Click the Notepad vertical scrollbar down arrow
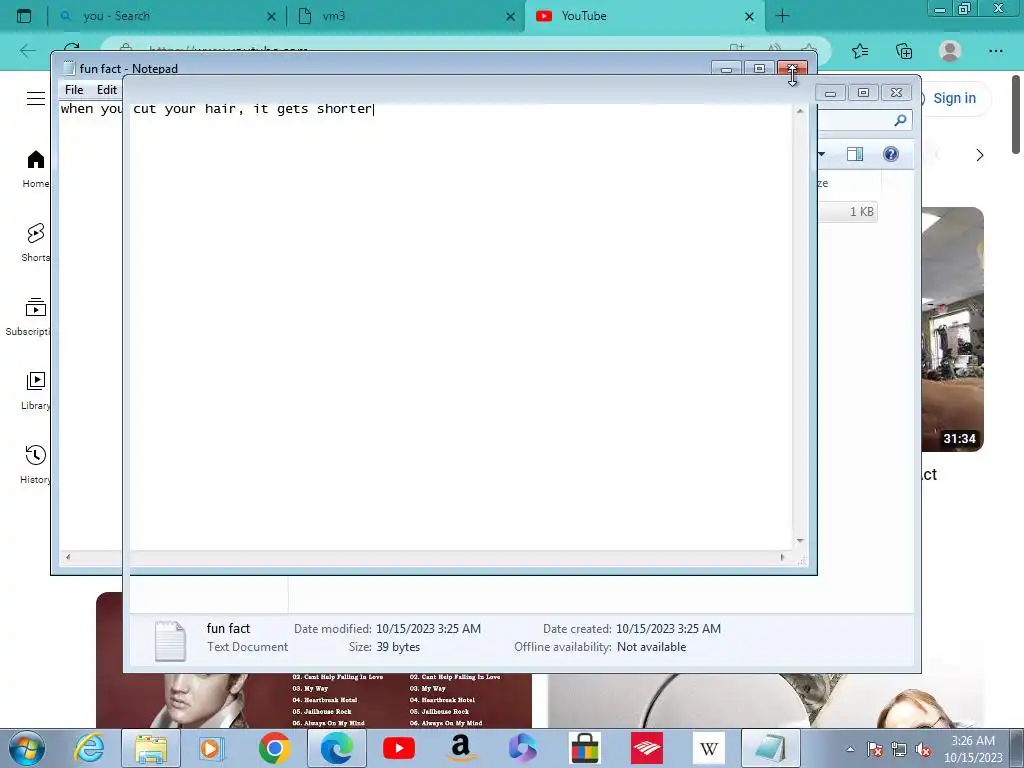The height and width of the screenshot is (768, 1024). click(x=800, y=541)
